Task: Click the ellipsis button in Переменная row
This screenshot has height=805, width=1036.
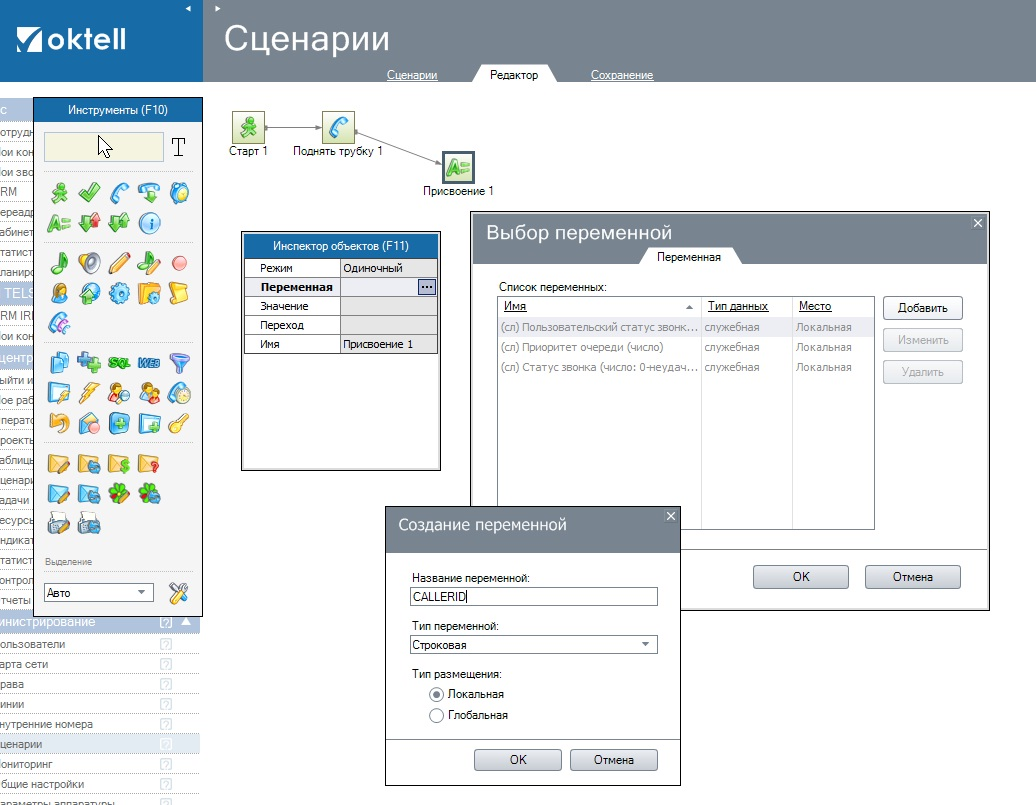Action: 427,287
